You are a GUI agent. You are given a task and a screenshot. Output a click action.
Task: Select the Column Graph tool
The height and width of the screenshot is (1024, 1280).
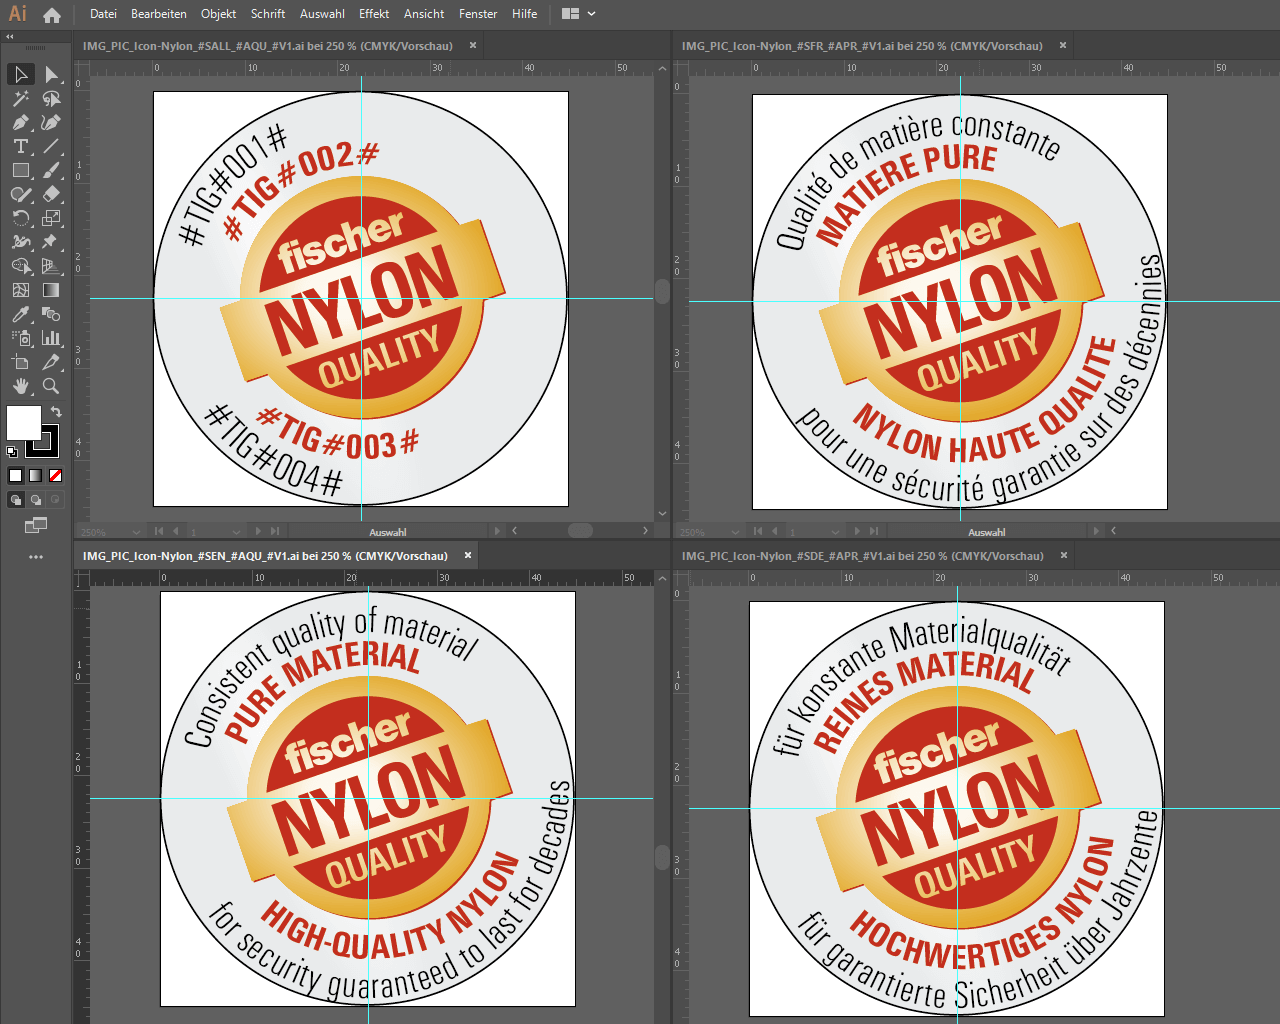tap(51, 338)
